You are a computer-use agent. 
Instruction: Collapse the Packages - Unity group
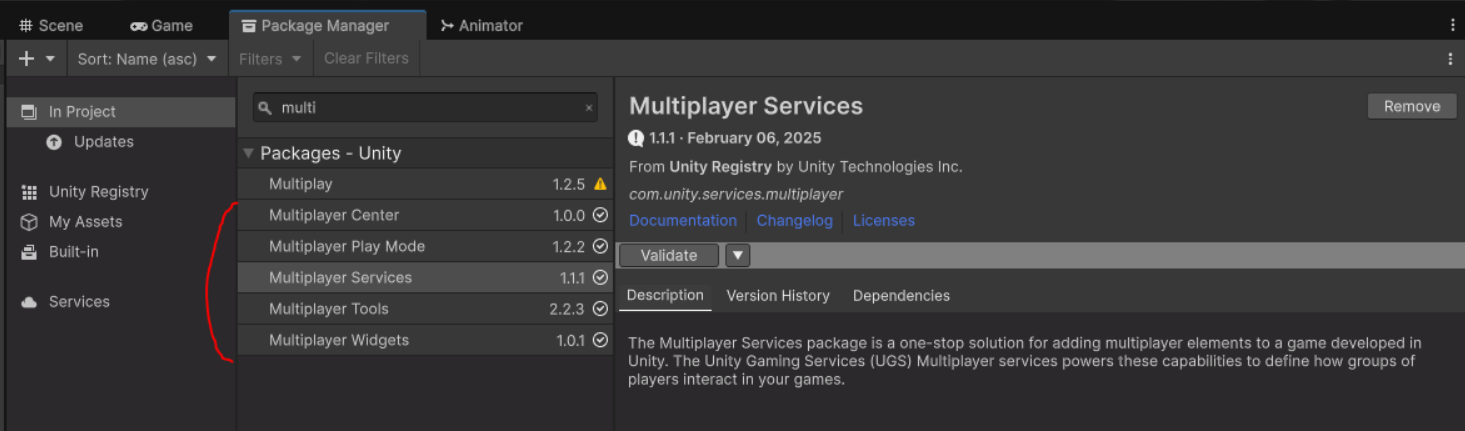click(249, 153)
